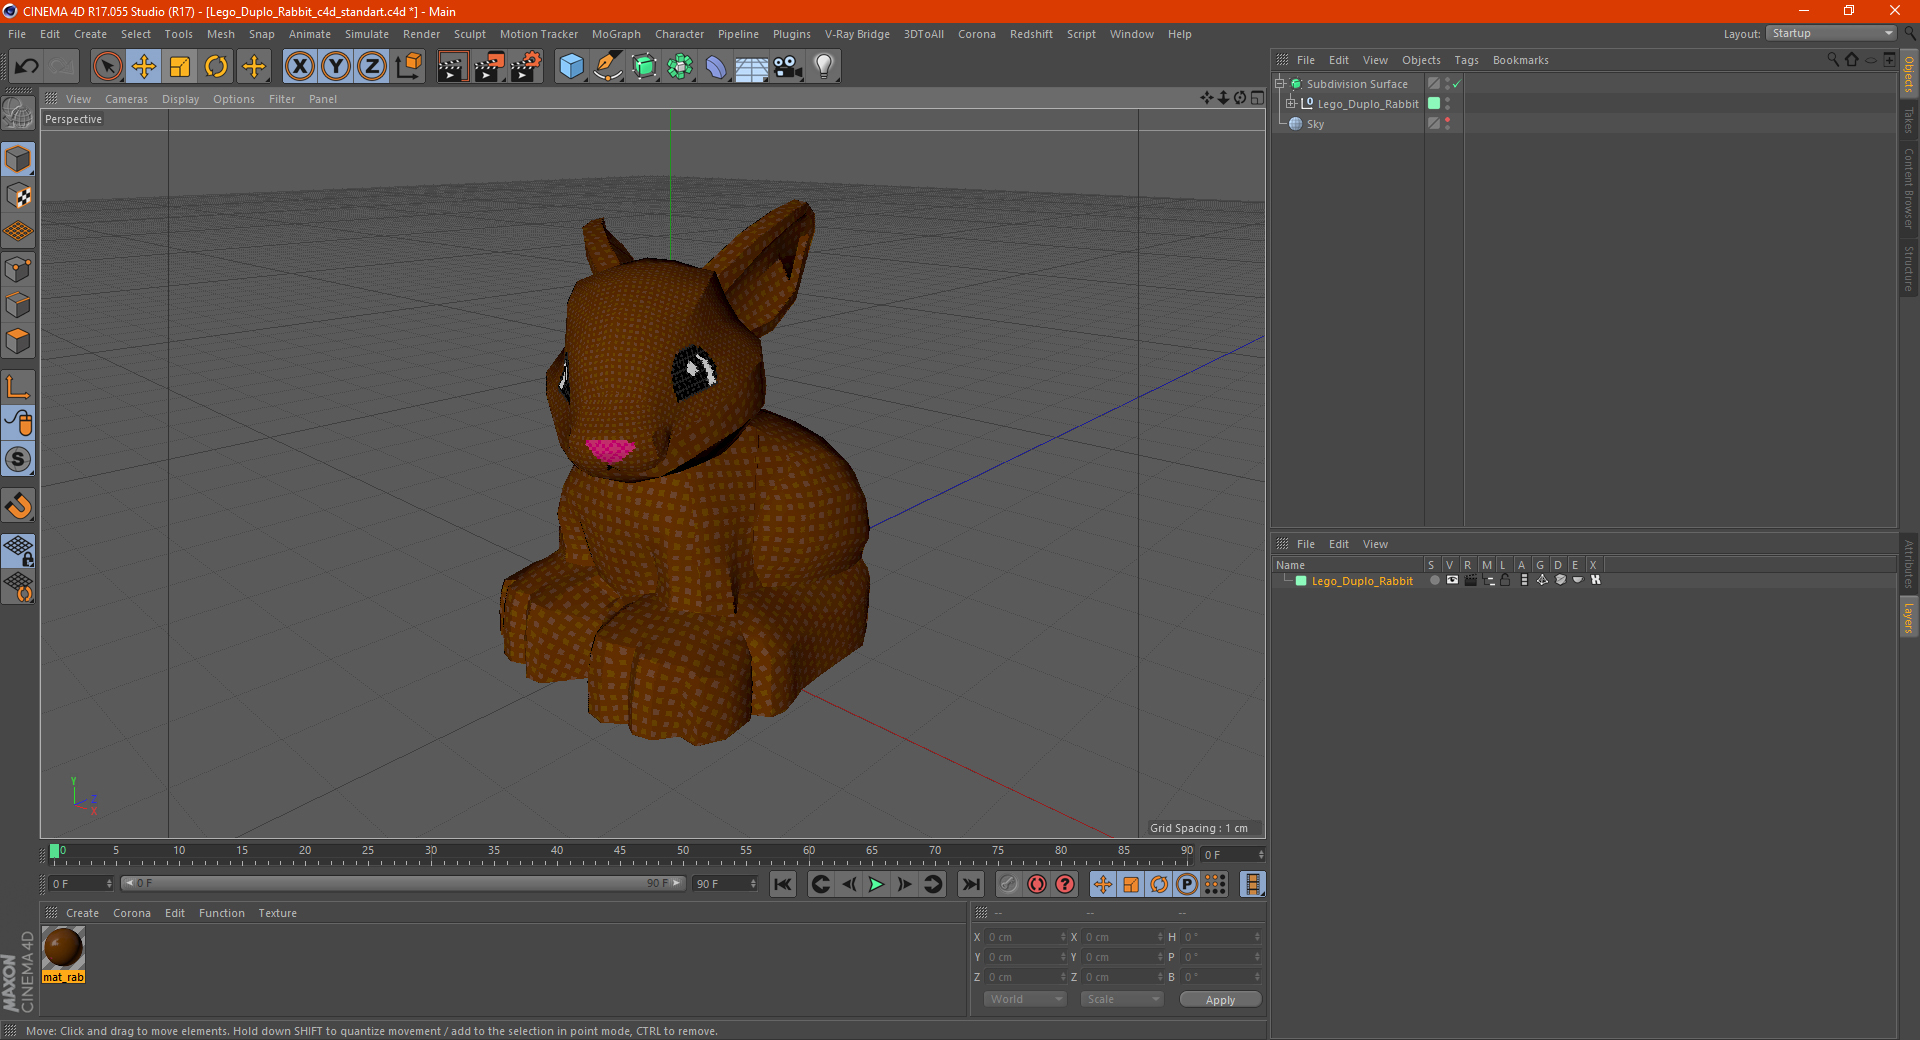
Task: Switch to Texture mode
Action: [x=18, y=196]
